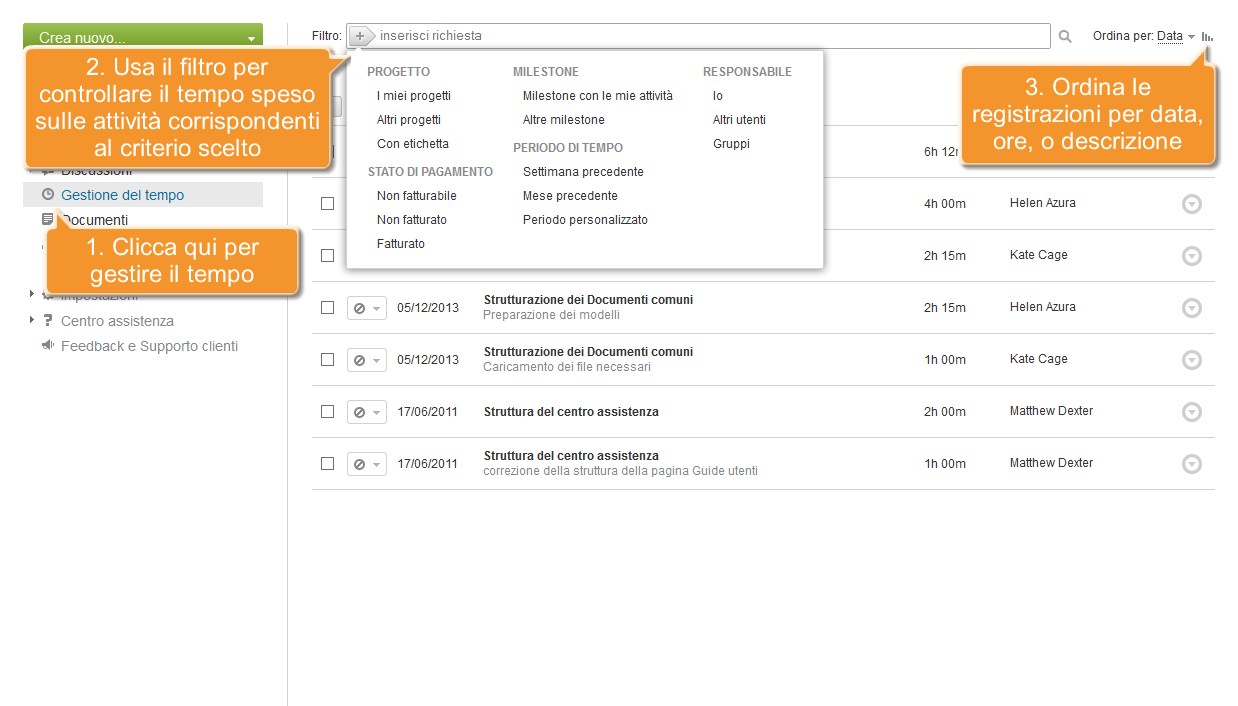Open status dropdown for Matthew Dexter 2h 00m row
1238x706 pixels.
pyautogui.click(x=367, y=412)
